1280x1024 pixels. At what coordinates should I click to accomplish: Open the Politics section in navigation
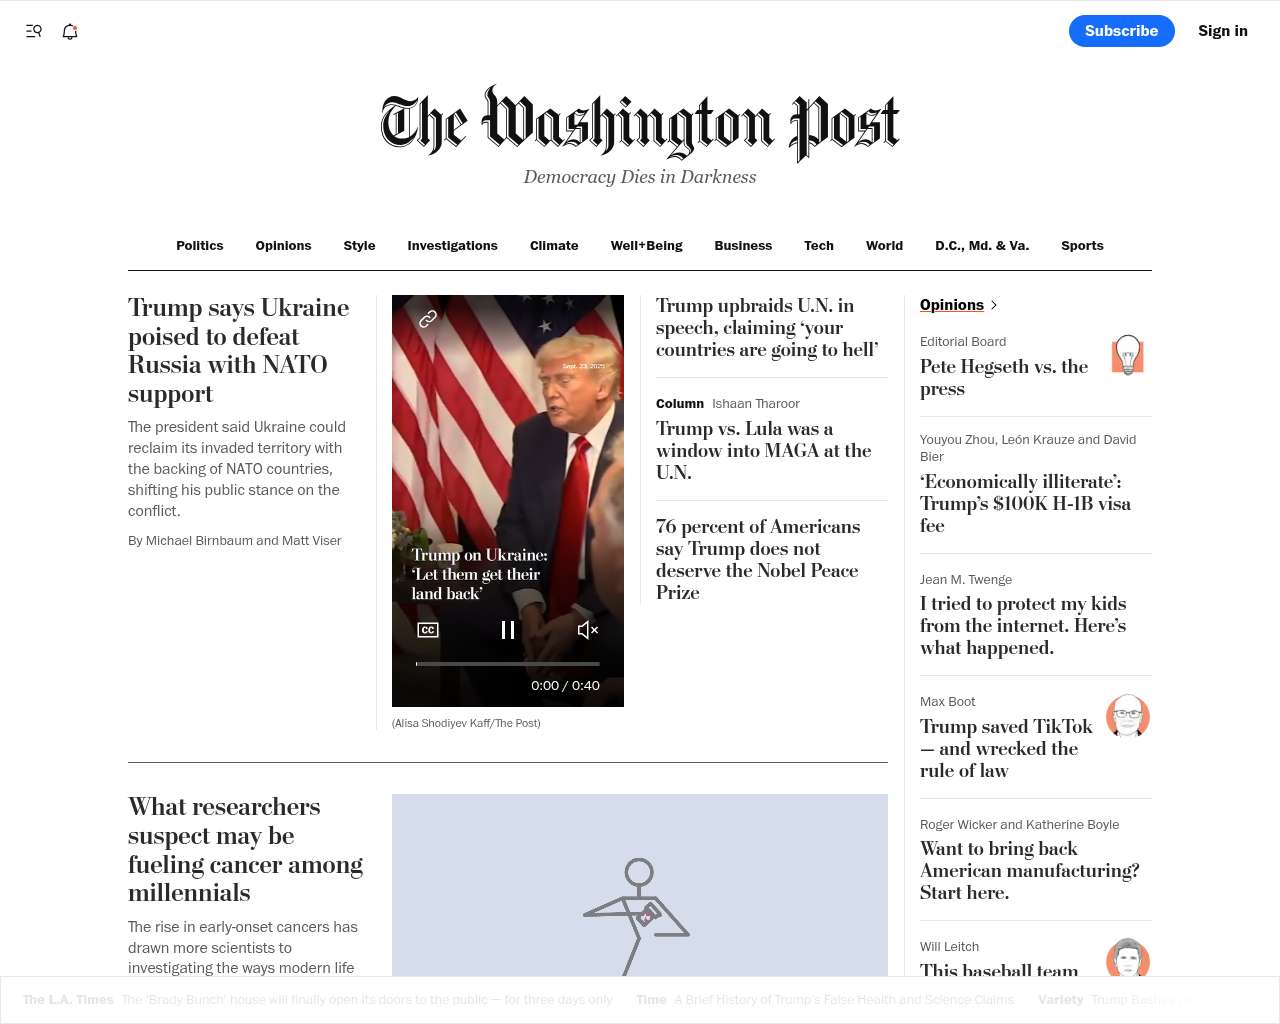point(200,246)
